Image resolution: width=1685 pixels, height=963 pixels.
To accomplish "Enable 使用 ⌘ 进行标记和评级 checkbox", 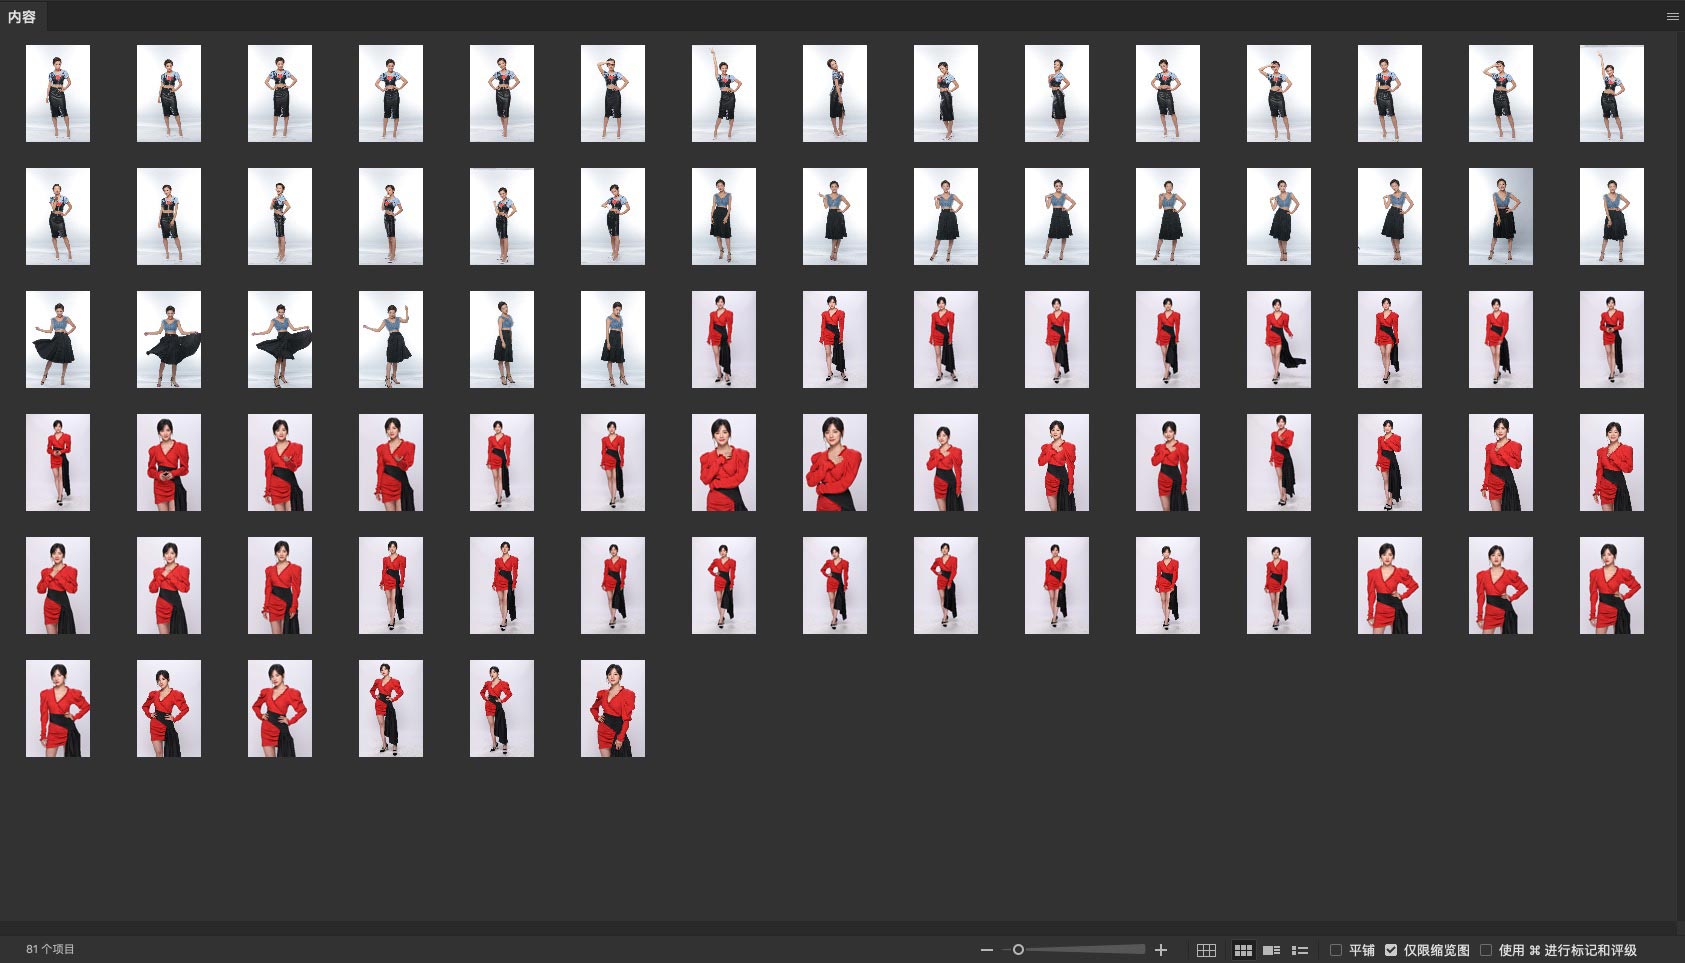I will 1486,950.
